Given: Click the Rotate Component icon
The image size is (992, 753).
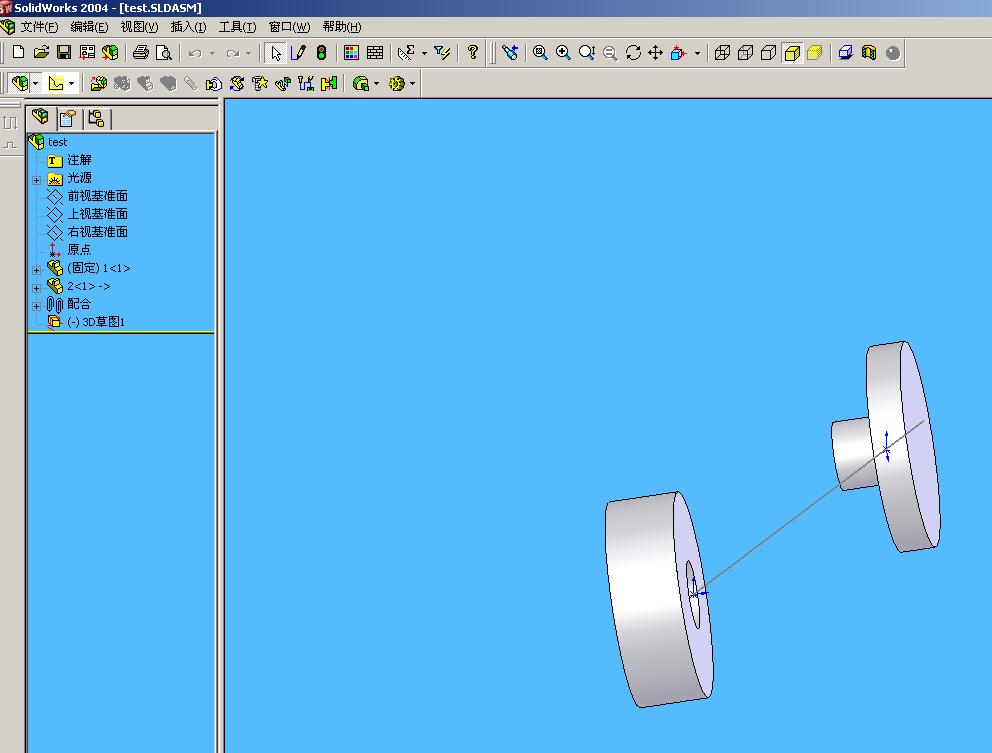Looking at the screenshot, I should [237, 83].
